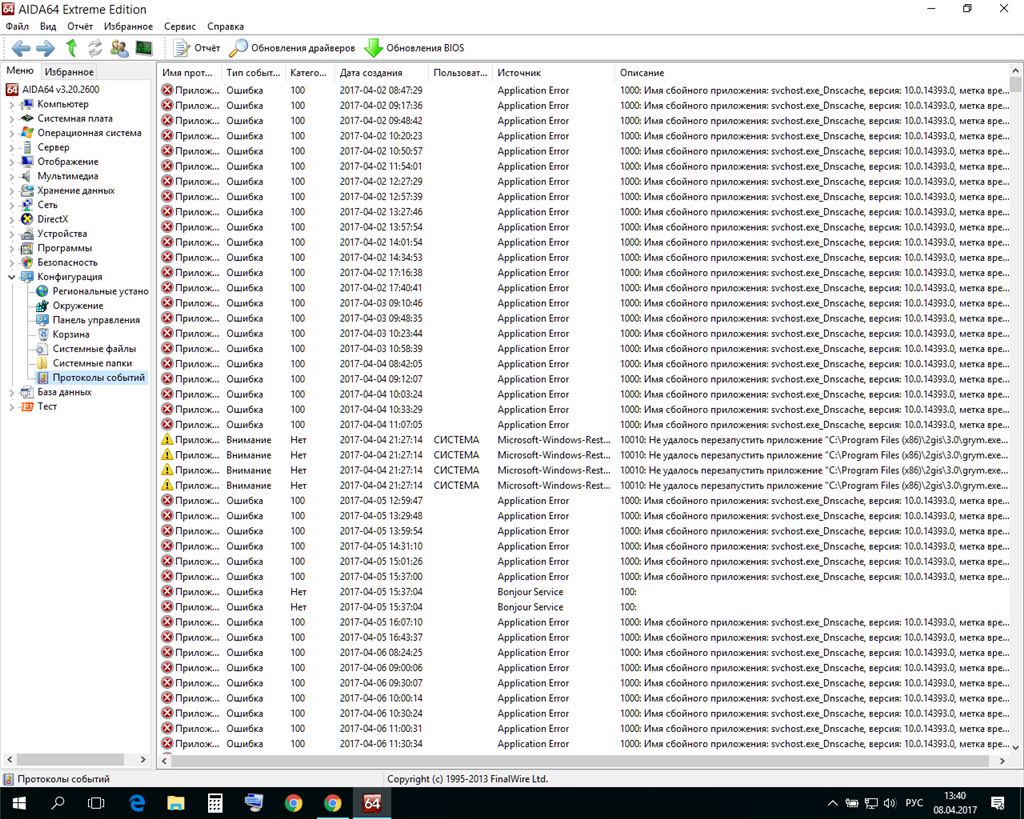Click the green up-level arrow icon
This screenshot has height=819, width=1024.
point(71,48)
